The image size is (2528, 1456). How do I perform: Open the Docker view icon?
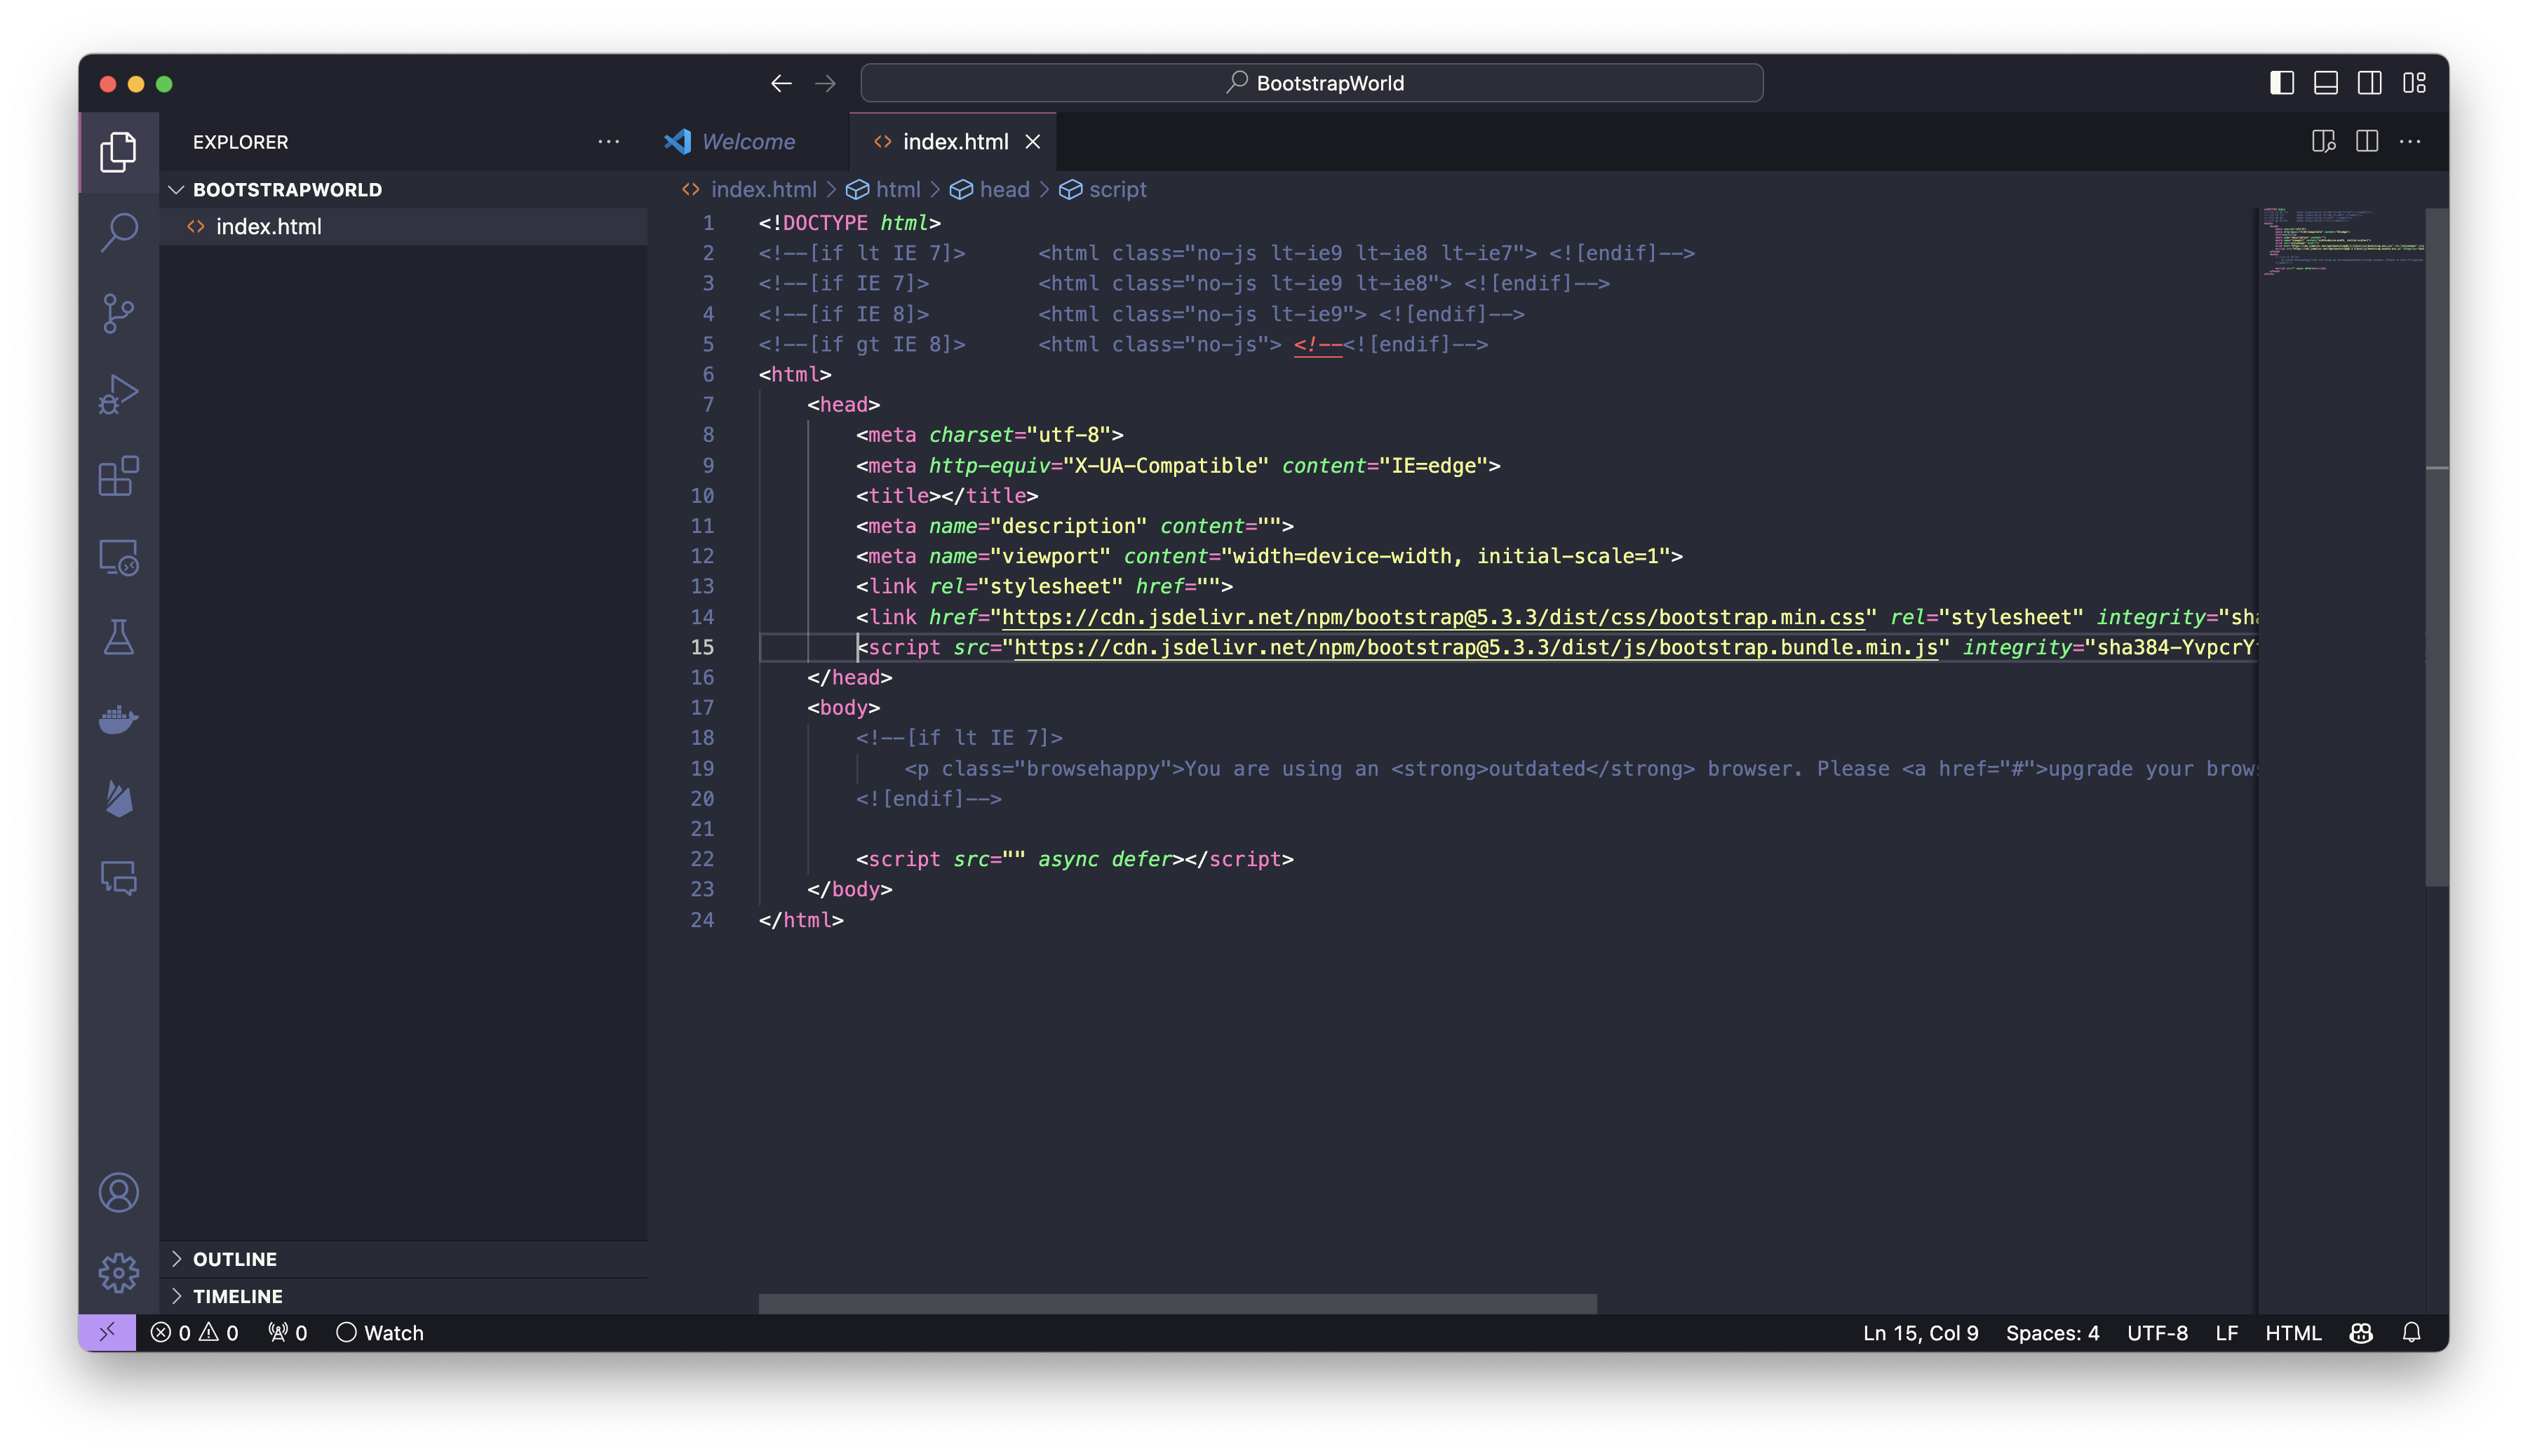coord(119,718)
